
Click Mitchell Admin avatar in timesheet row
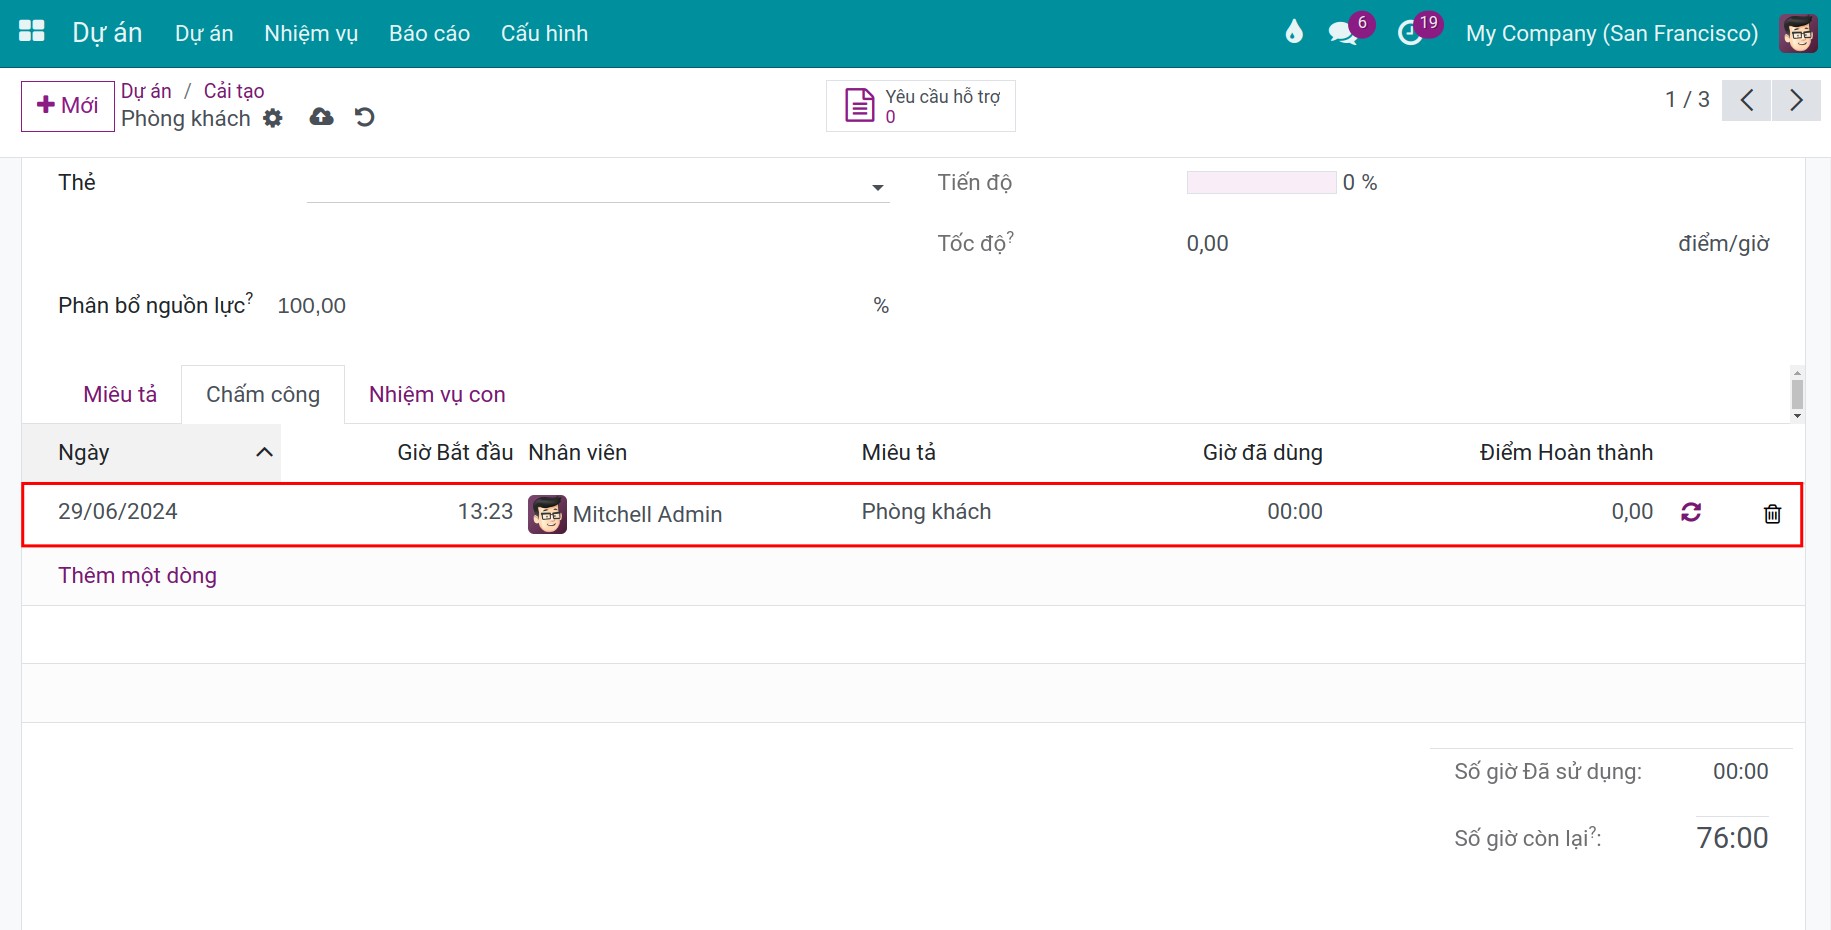pos(547,514)
